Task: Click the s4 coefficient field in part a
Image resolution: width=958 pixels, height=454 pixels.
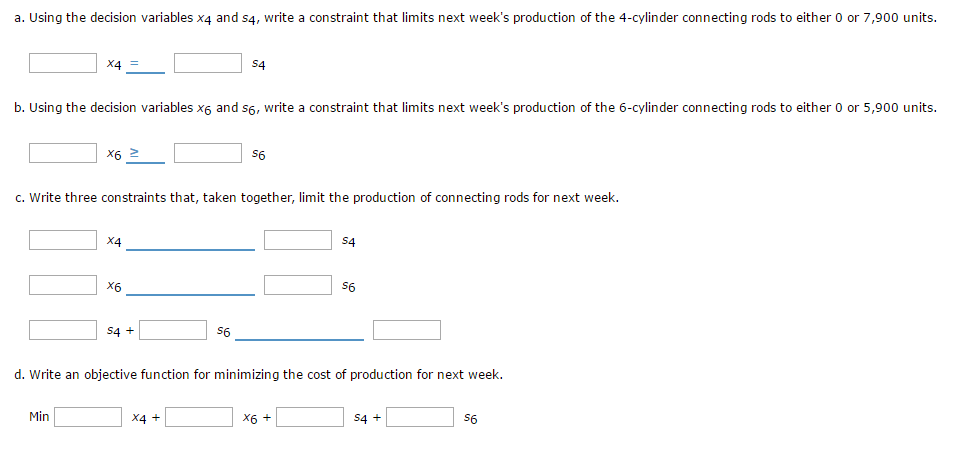Action: pos(208,63)
